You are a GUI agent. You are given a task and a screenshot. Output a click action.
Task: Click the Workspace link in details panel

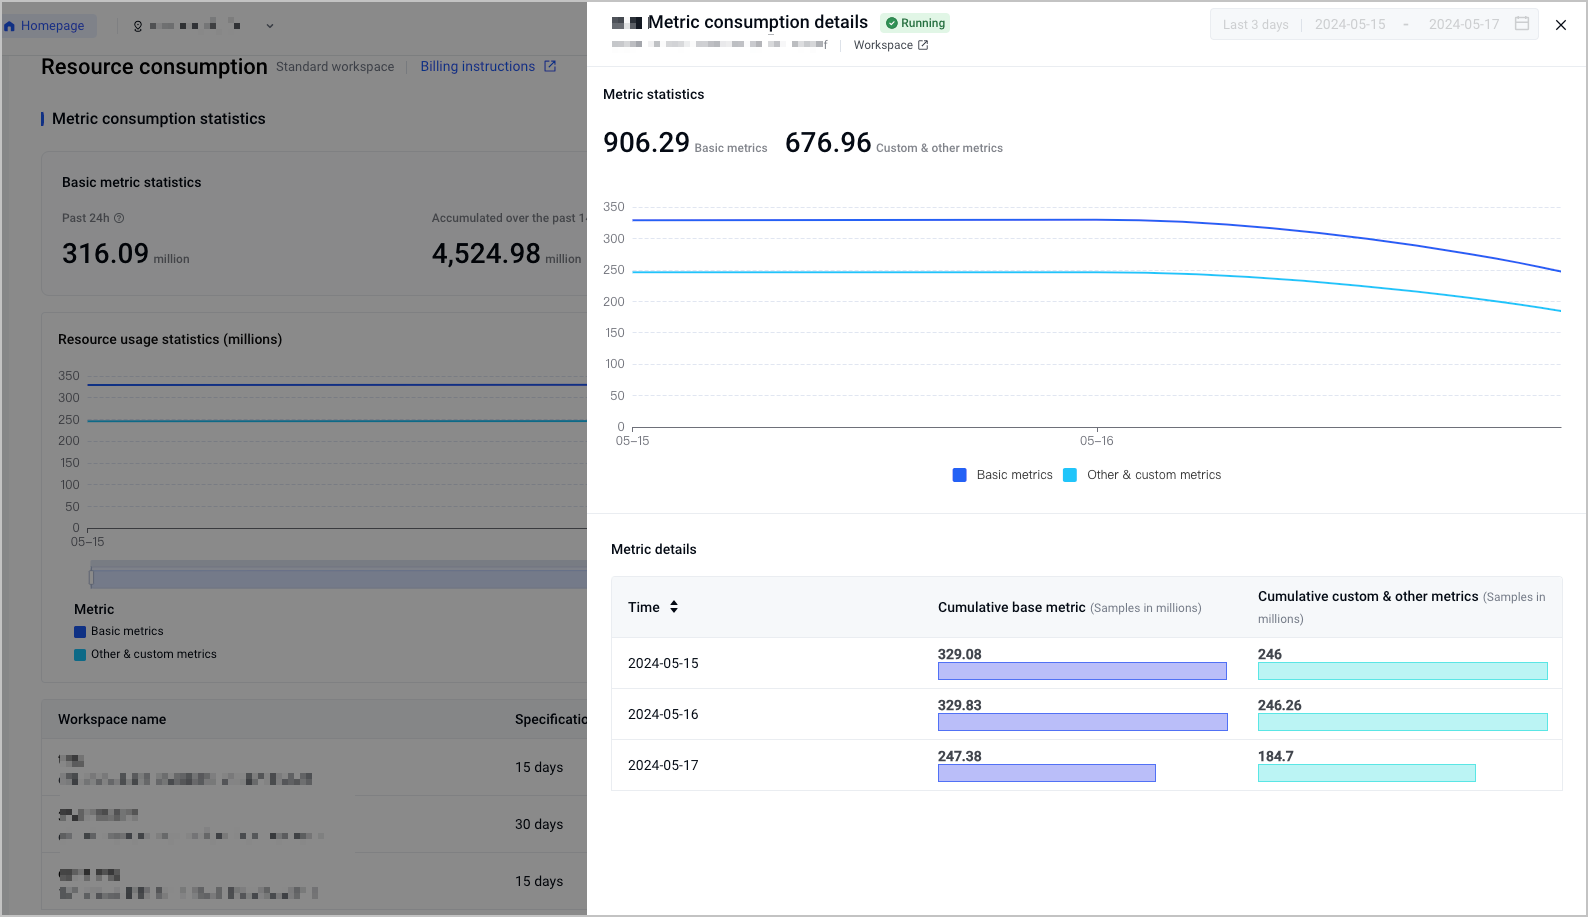pyautogui.click(x=883, y=45)
